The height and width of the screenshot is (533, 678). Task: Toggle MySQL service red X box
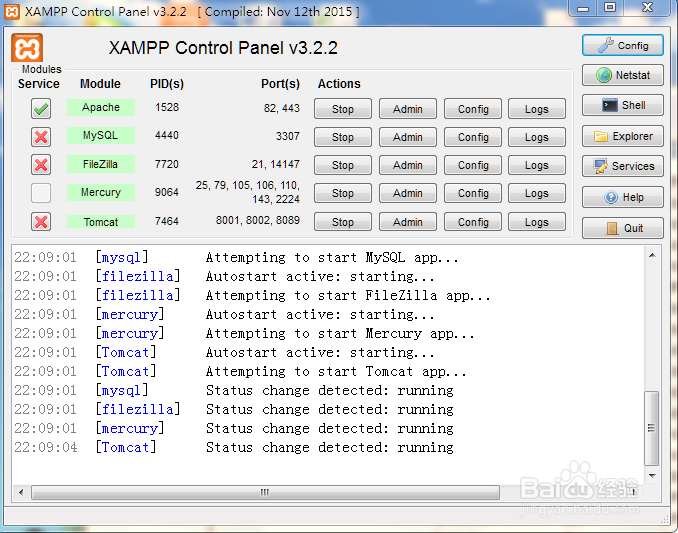41,137
